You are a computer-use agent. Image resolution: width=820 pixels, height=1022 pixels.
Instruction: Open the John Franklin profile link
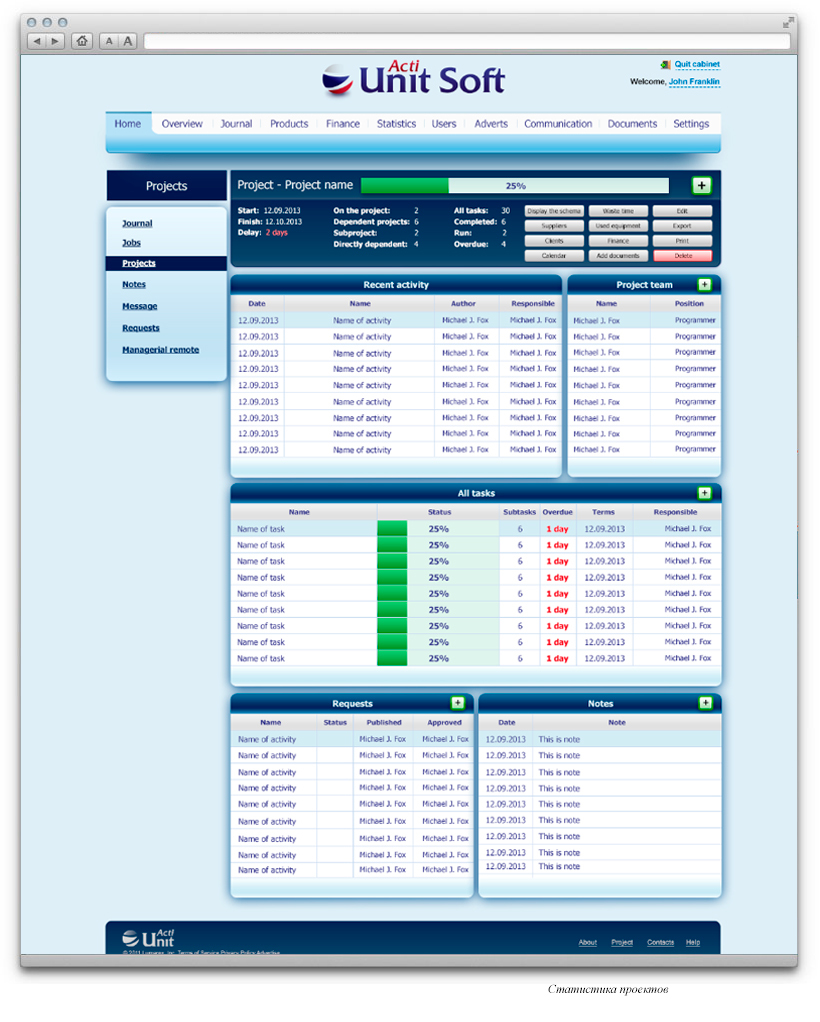[694, 81]
